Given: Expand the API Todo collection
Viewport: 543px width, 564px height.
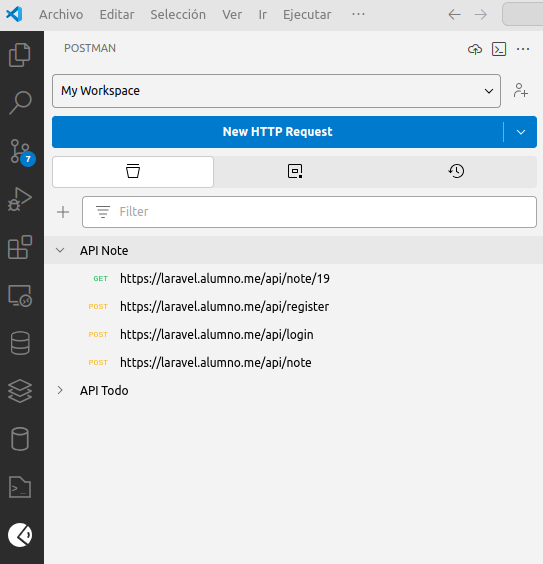Looking at the screenshot, I should 60,390.
